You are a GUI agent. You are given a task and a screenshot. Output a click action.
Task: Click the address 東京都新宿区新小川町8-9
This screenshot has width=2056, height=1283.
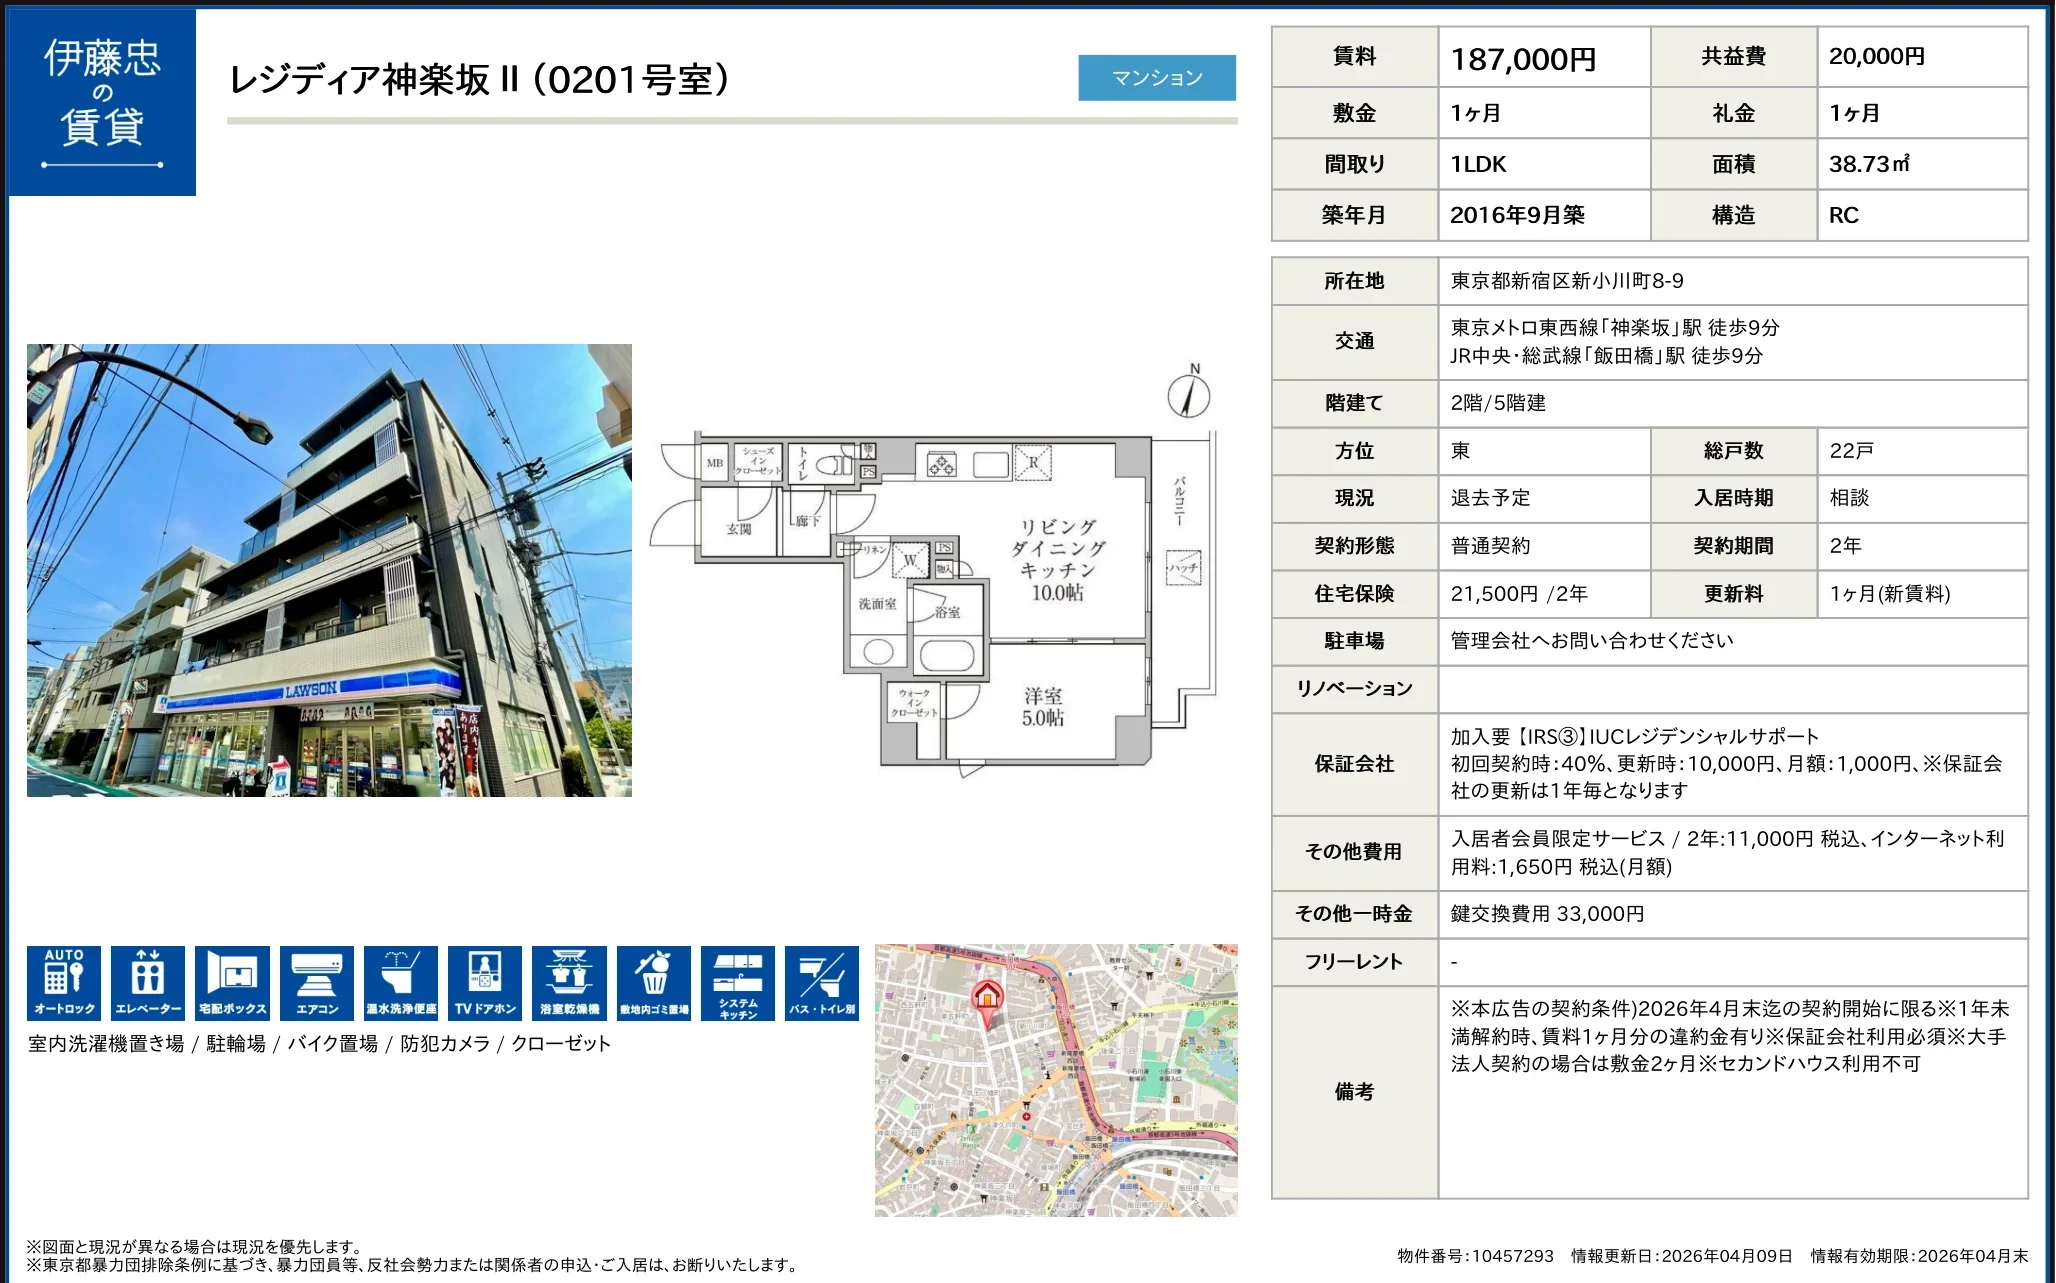(x=1567, y=281)
